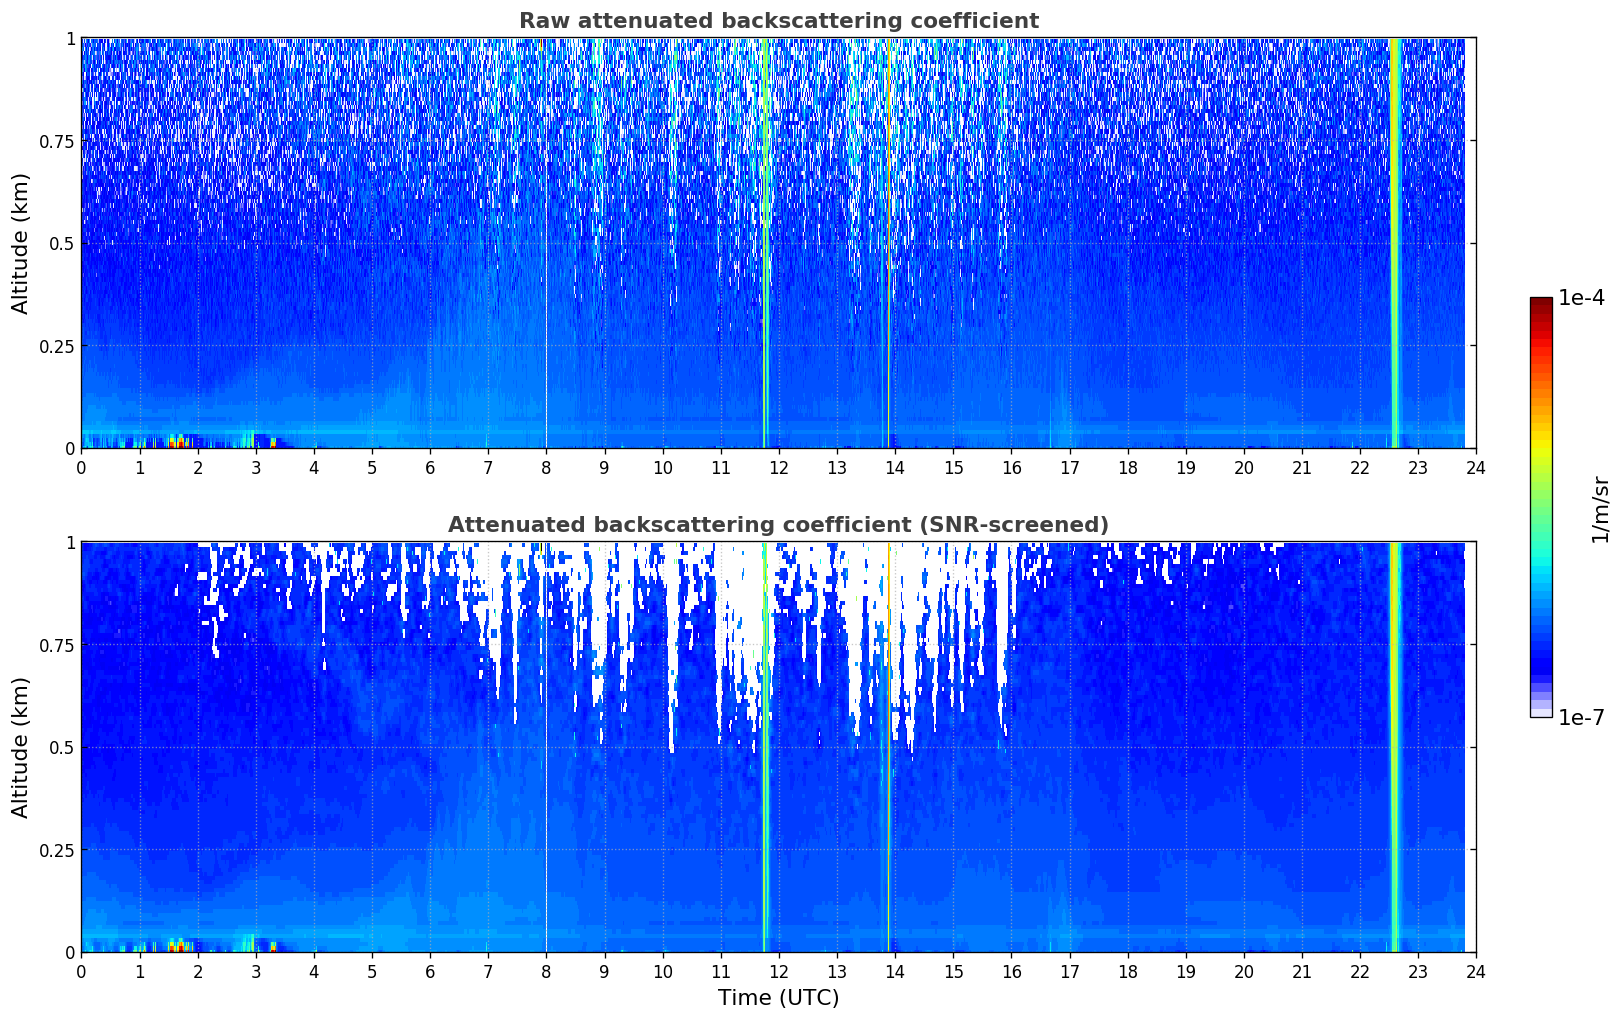Click hour tick '20' under the SNR-screened plot

(x=1244, y=971)
